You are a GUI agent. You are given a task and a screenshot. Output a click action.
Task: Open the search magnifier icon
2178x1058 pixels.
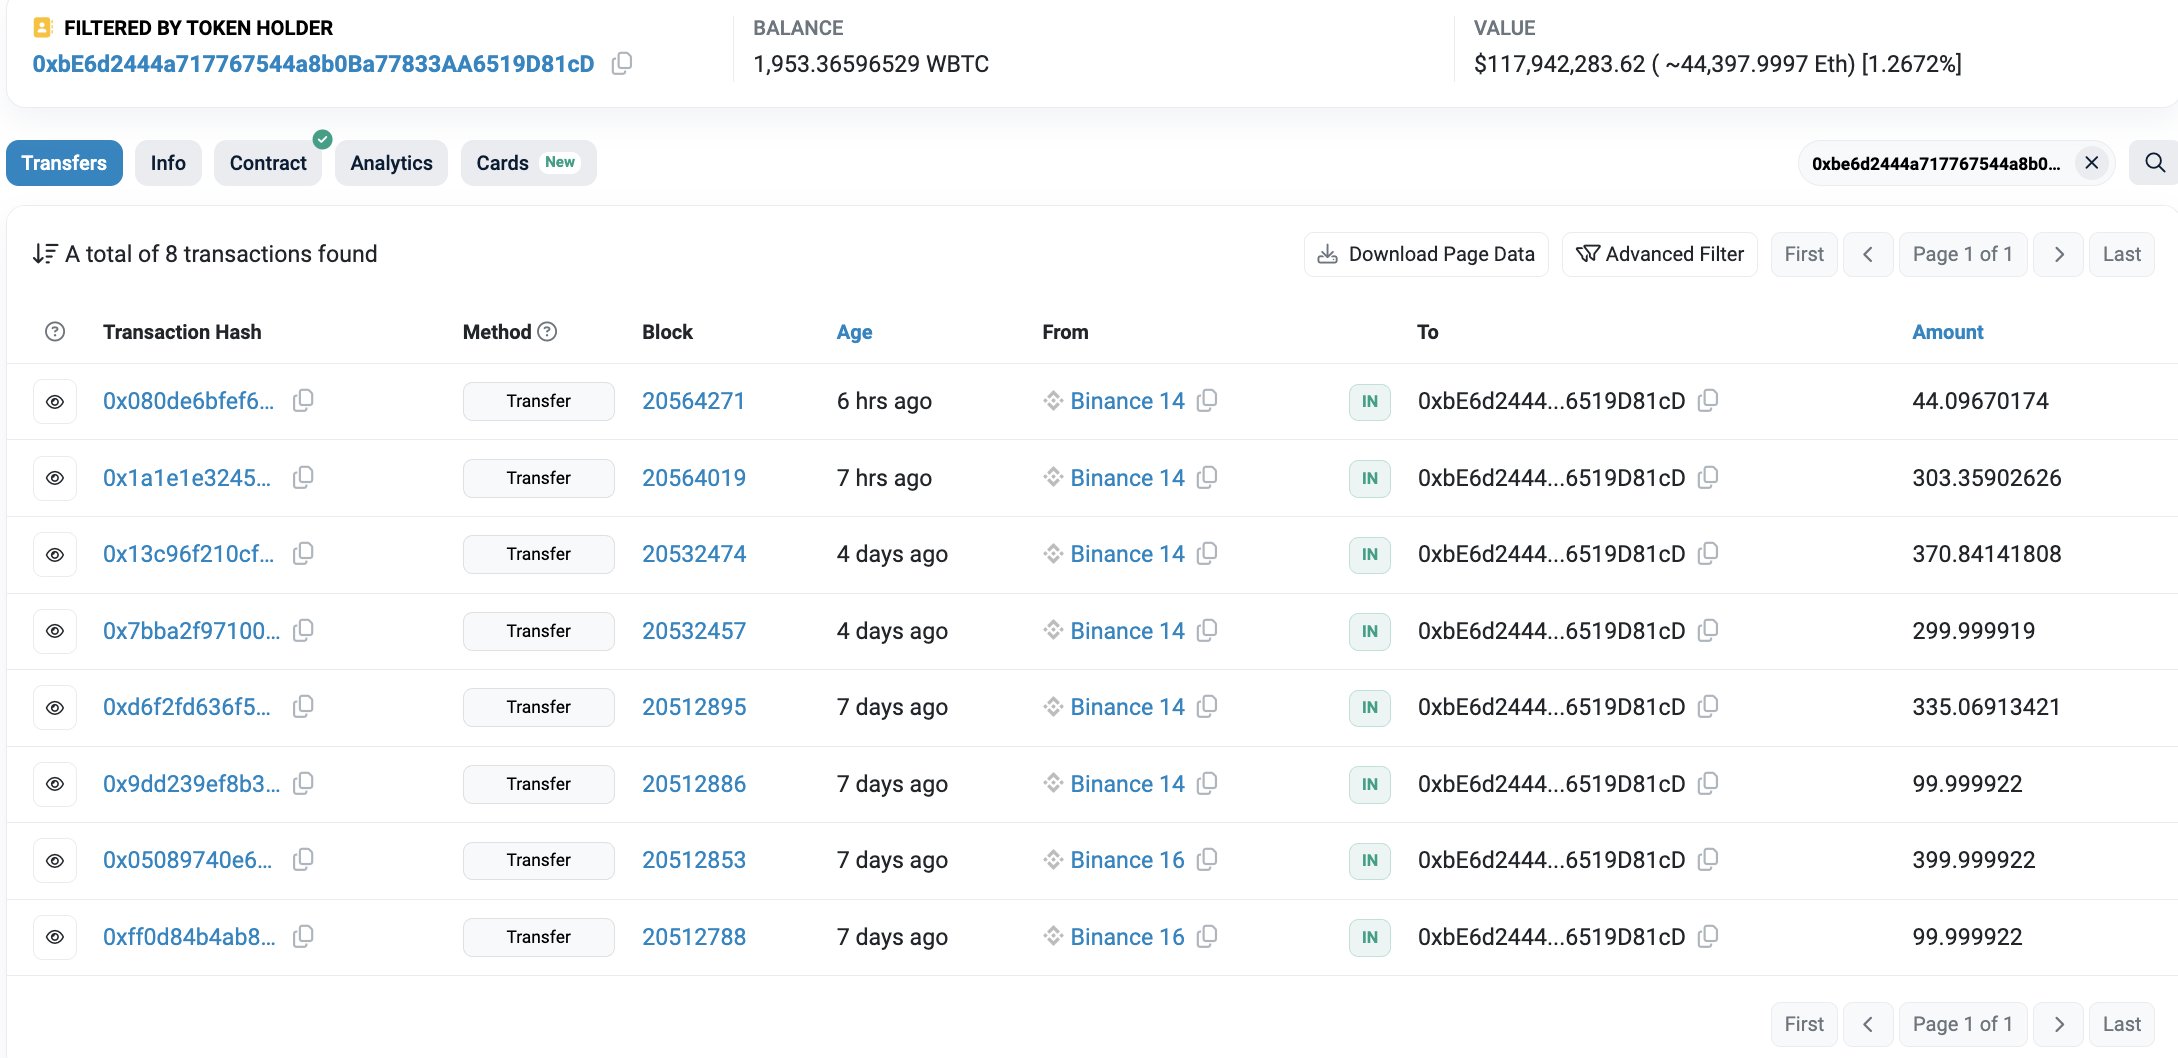[x=2155, y=163]
